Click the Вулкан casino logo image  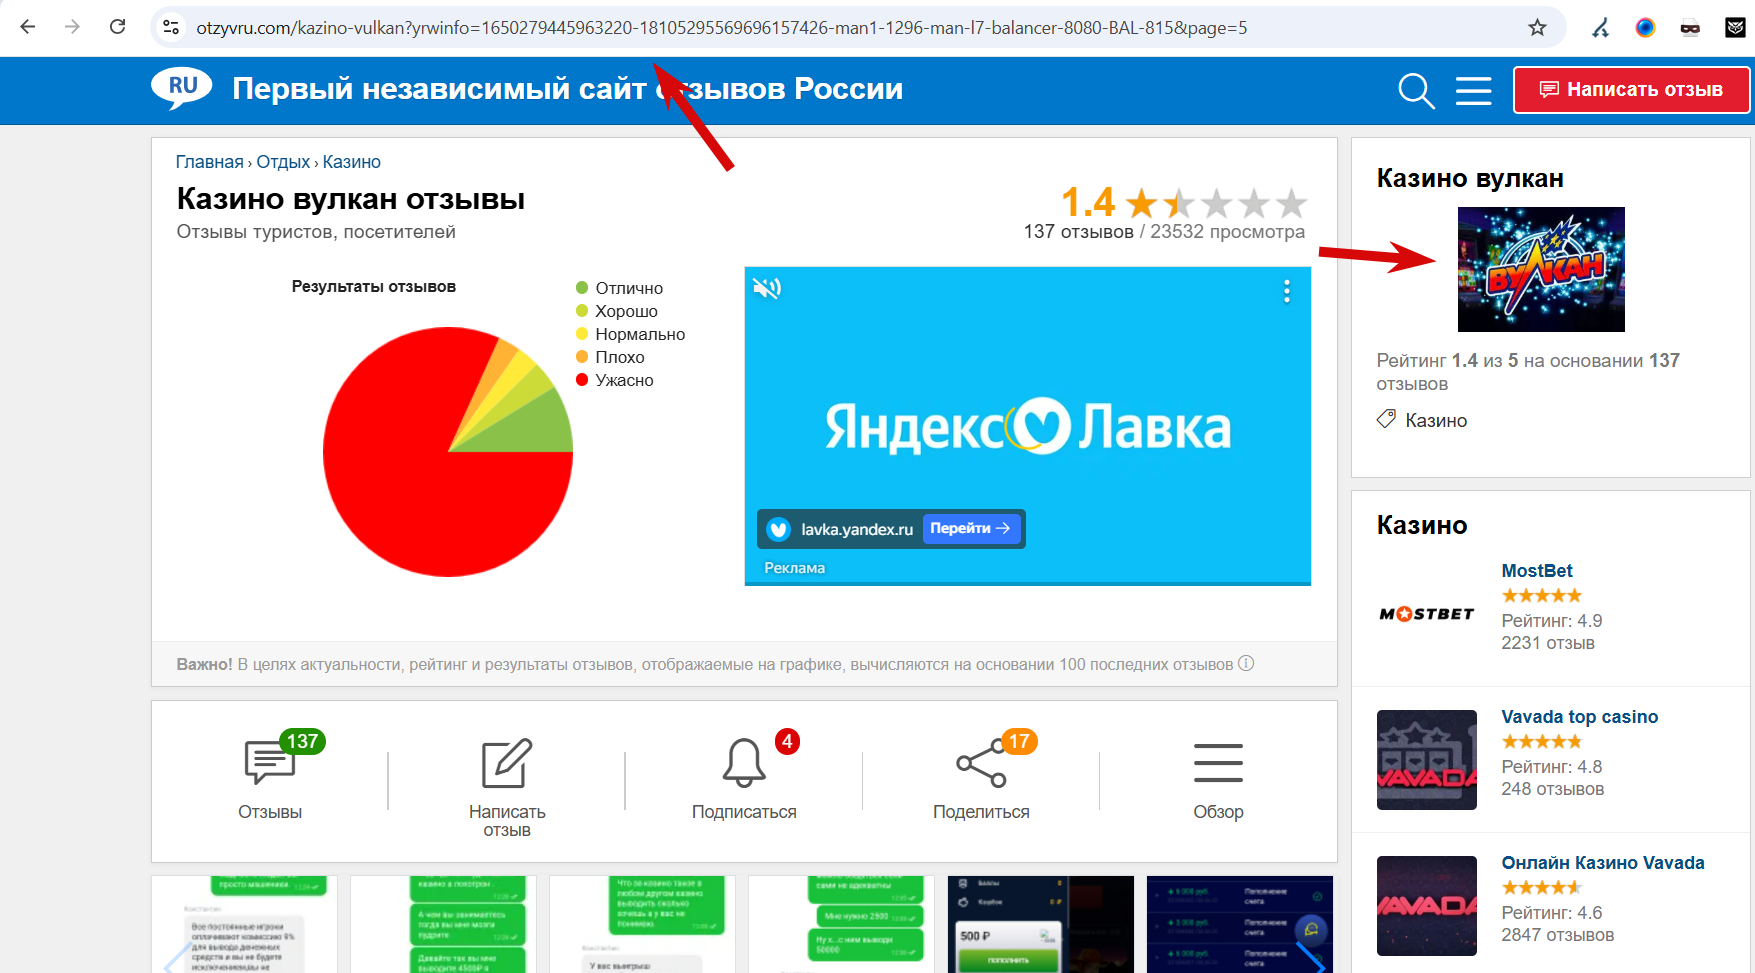(1541, 269)
